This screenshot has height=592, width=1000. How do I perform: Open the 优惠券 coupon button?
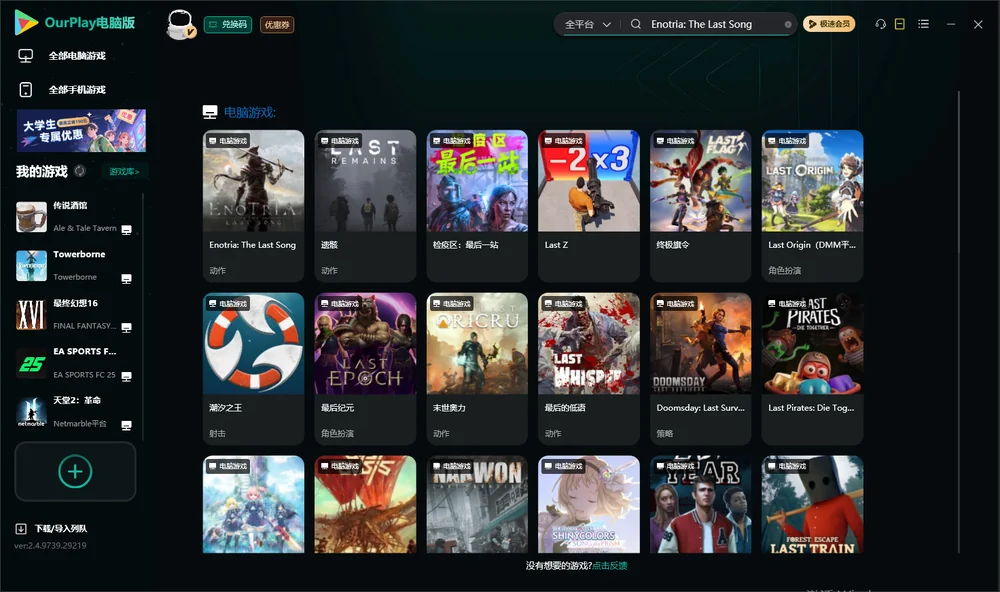(277, 24)
